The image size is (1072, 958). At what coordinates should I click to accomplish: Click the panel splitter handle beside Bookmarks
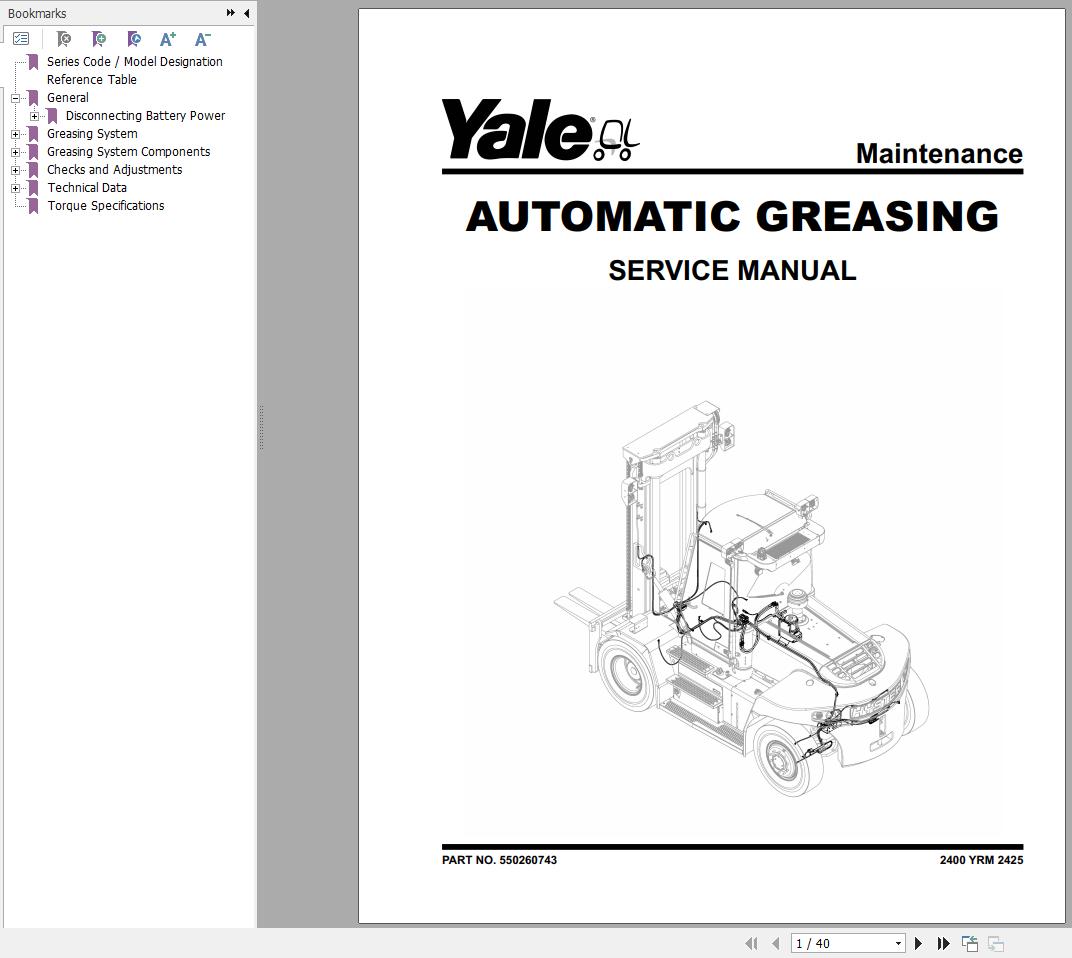(261, 427)
